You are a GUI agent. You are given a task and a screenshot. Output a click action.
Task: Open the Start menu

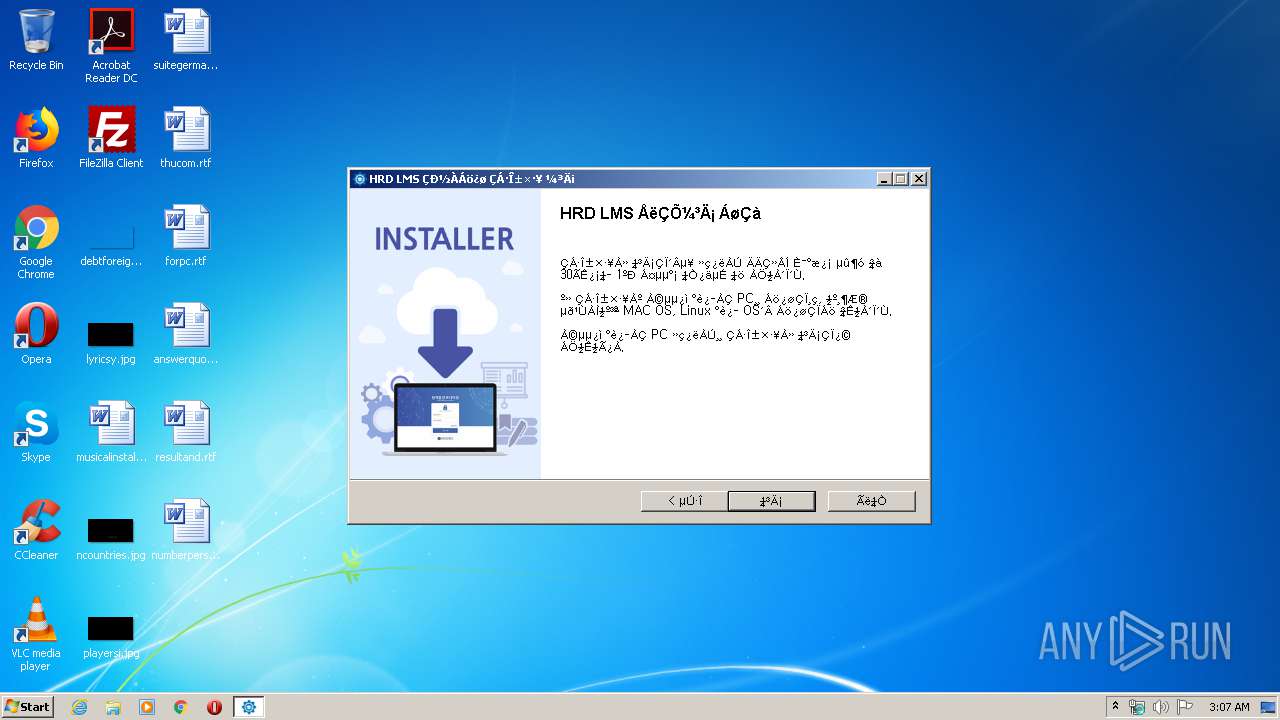pos(27,707)
